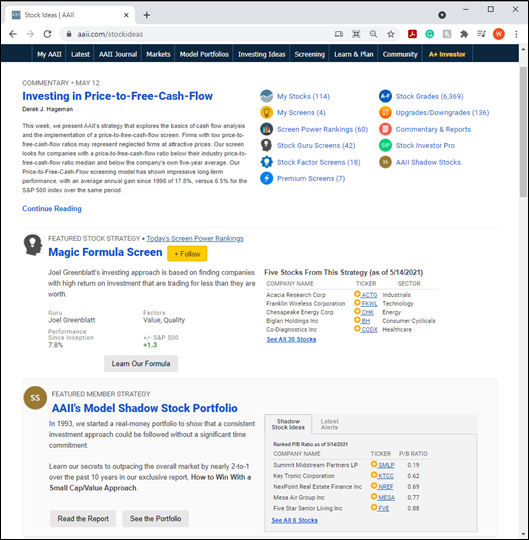Click the Stock Factor Screens gear icon

pyautogui.click(x=266, y=162)
